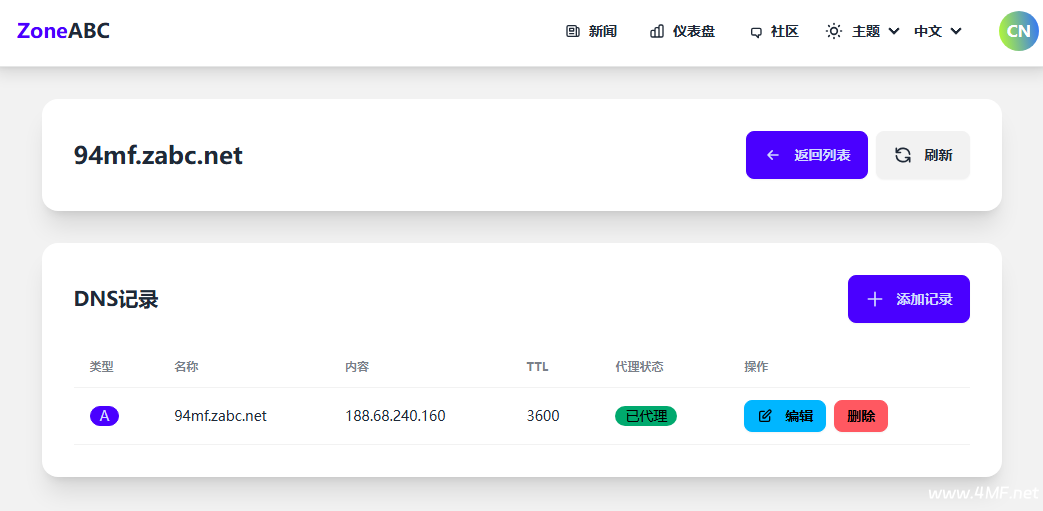The image size is (1043, 511).
Task: Open the CN user avatar menu
Action: click(1018, 31)
